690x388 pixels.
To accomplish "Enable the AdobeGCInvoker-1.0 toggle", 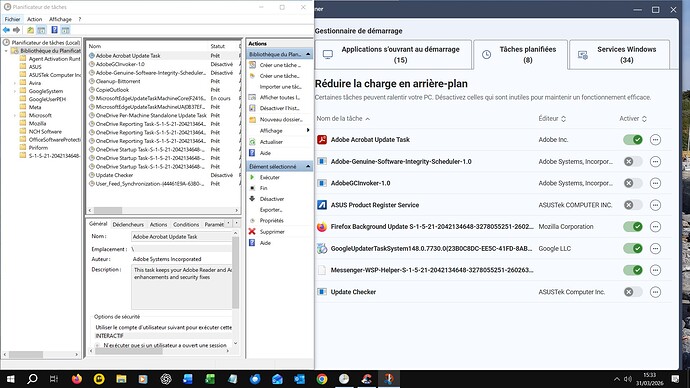I will click(x=633, y=183).
